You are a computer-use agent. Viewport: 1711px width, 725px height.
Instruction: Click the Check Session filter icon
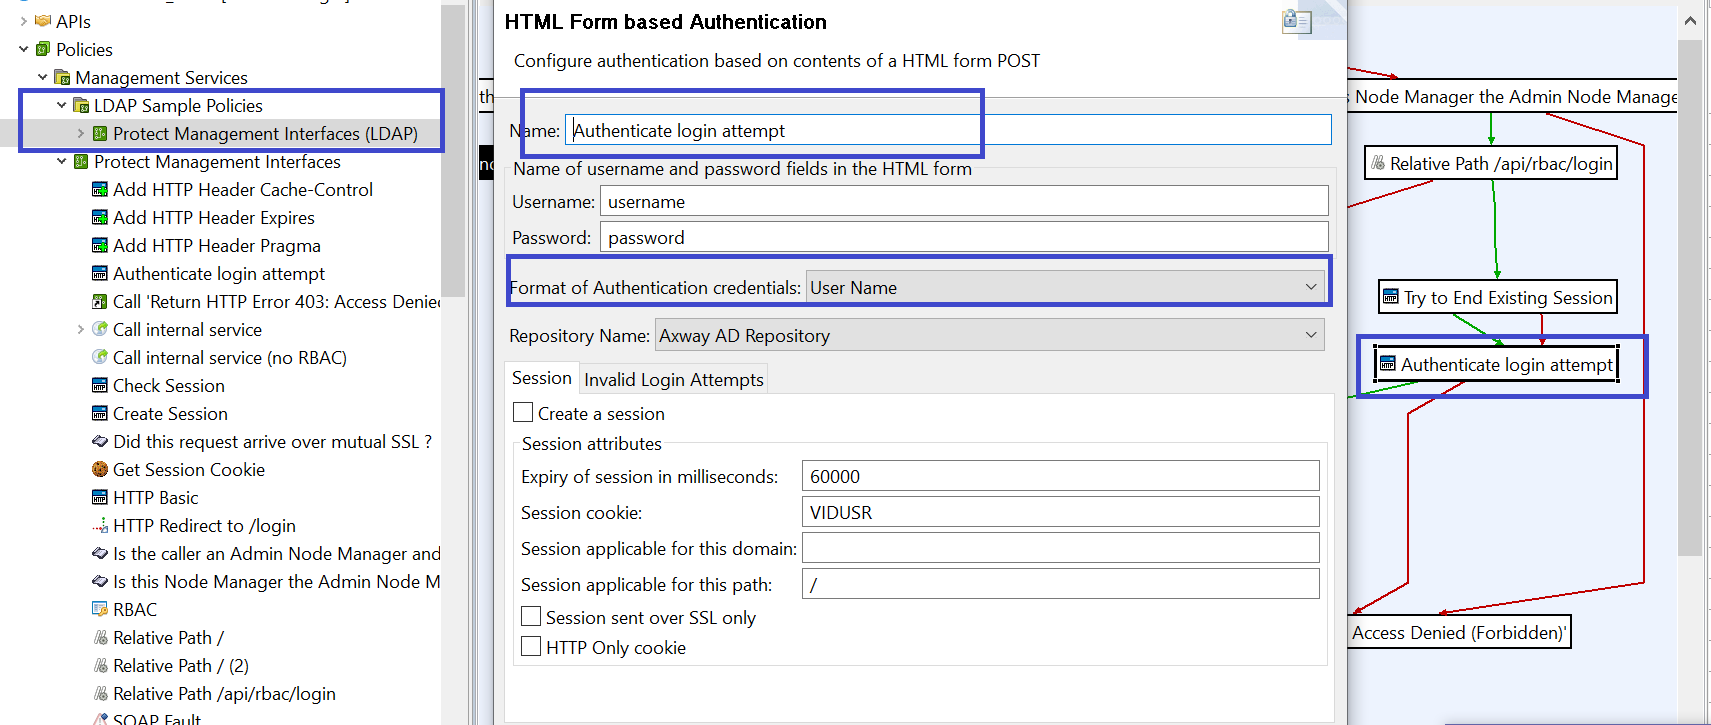(100, 385)
